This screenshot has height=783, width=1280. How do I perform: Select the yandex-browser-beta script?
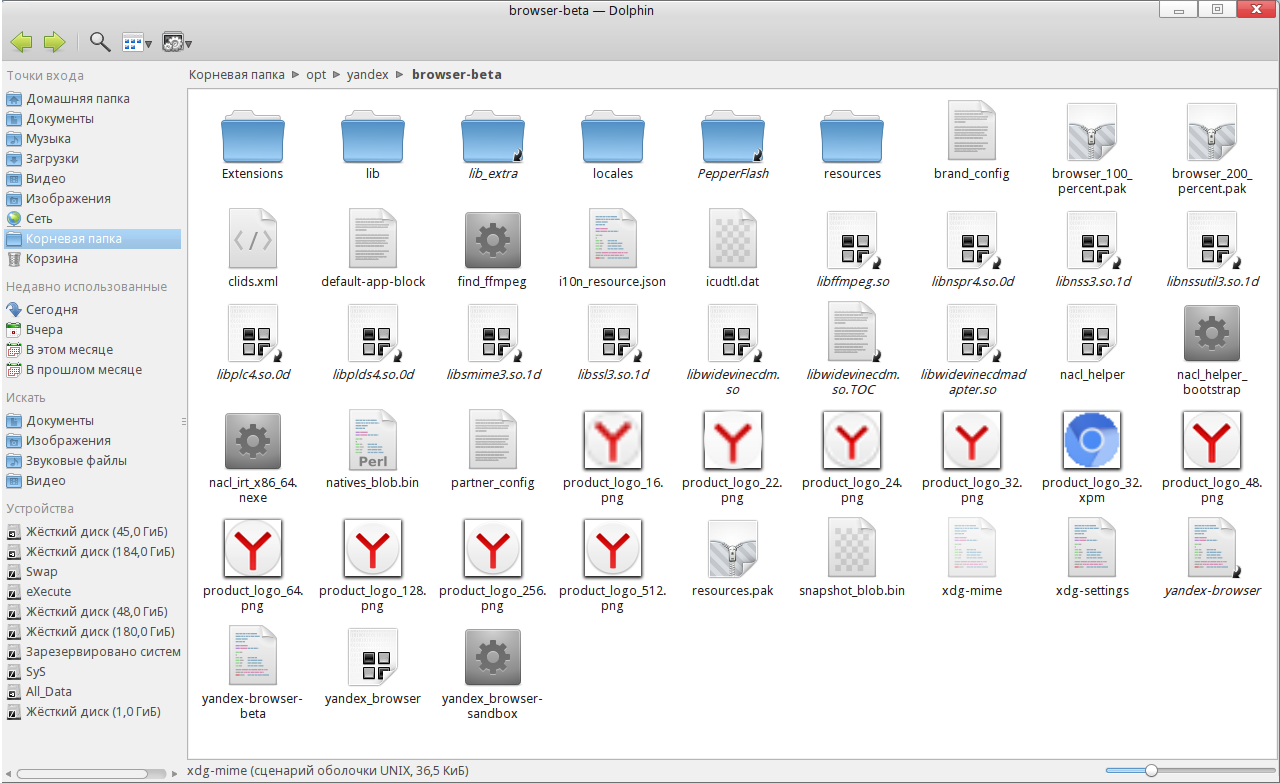point(253,674)
